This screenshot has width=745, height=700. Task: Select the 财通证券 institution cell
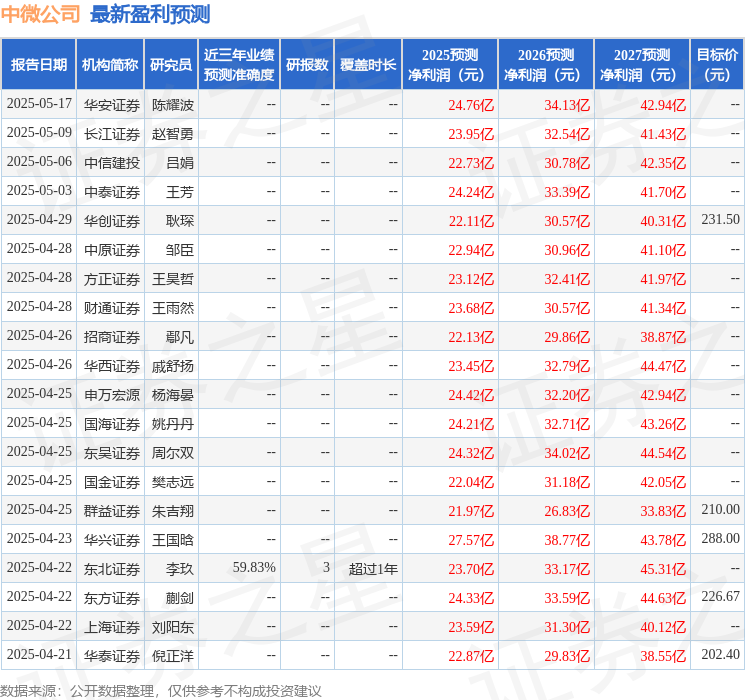coord(112,308)
